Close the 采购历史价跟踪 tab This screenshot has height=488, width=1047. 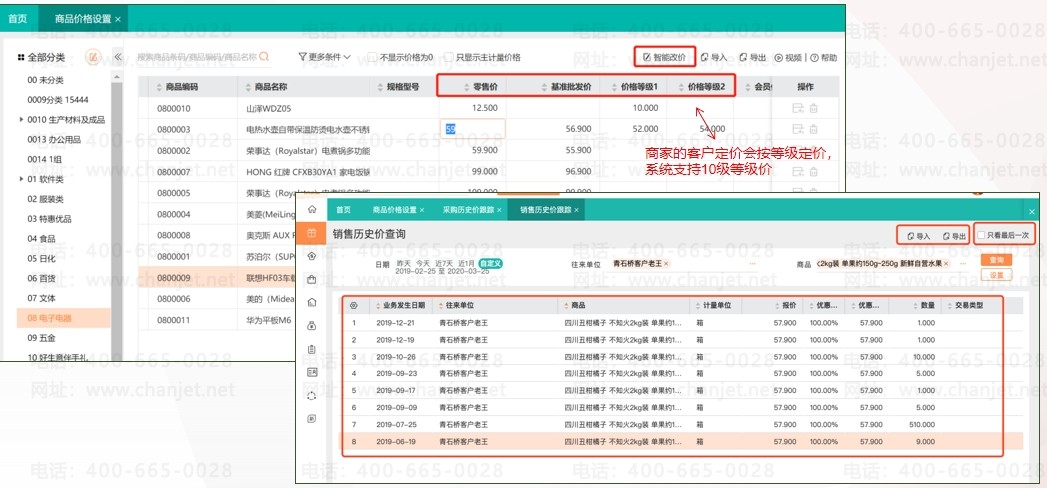point(499,210)
